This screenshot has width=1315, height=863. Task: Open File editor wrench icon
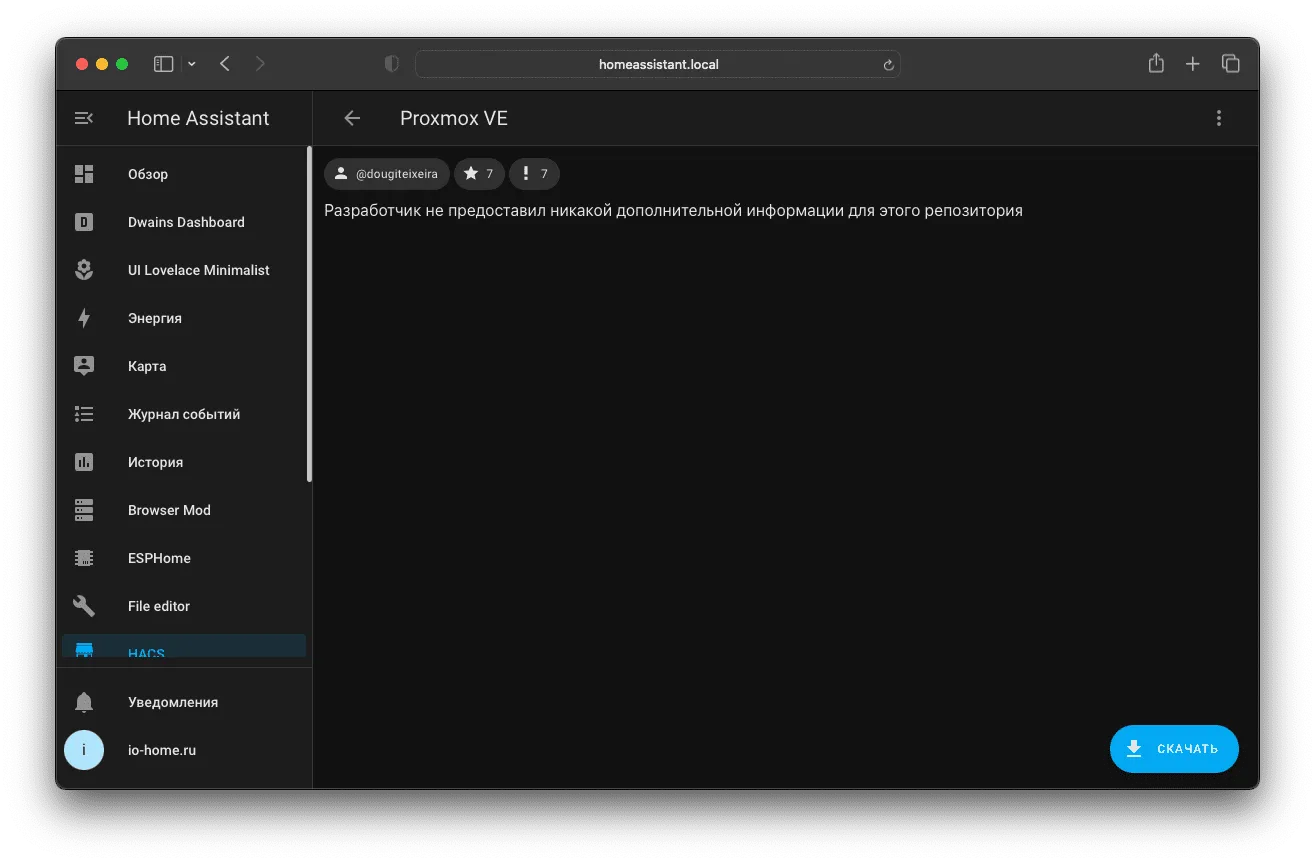[x=84, y=606]
